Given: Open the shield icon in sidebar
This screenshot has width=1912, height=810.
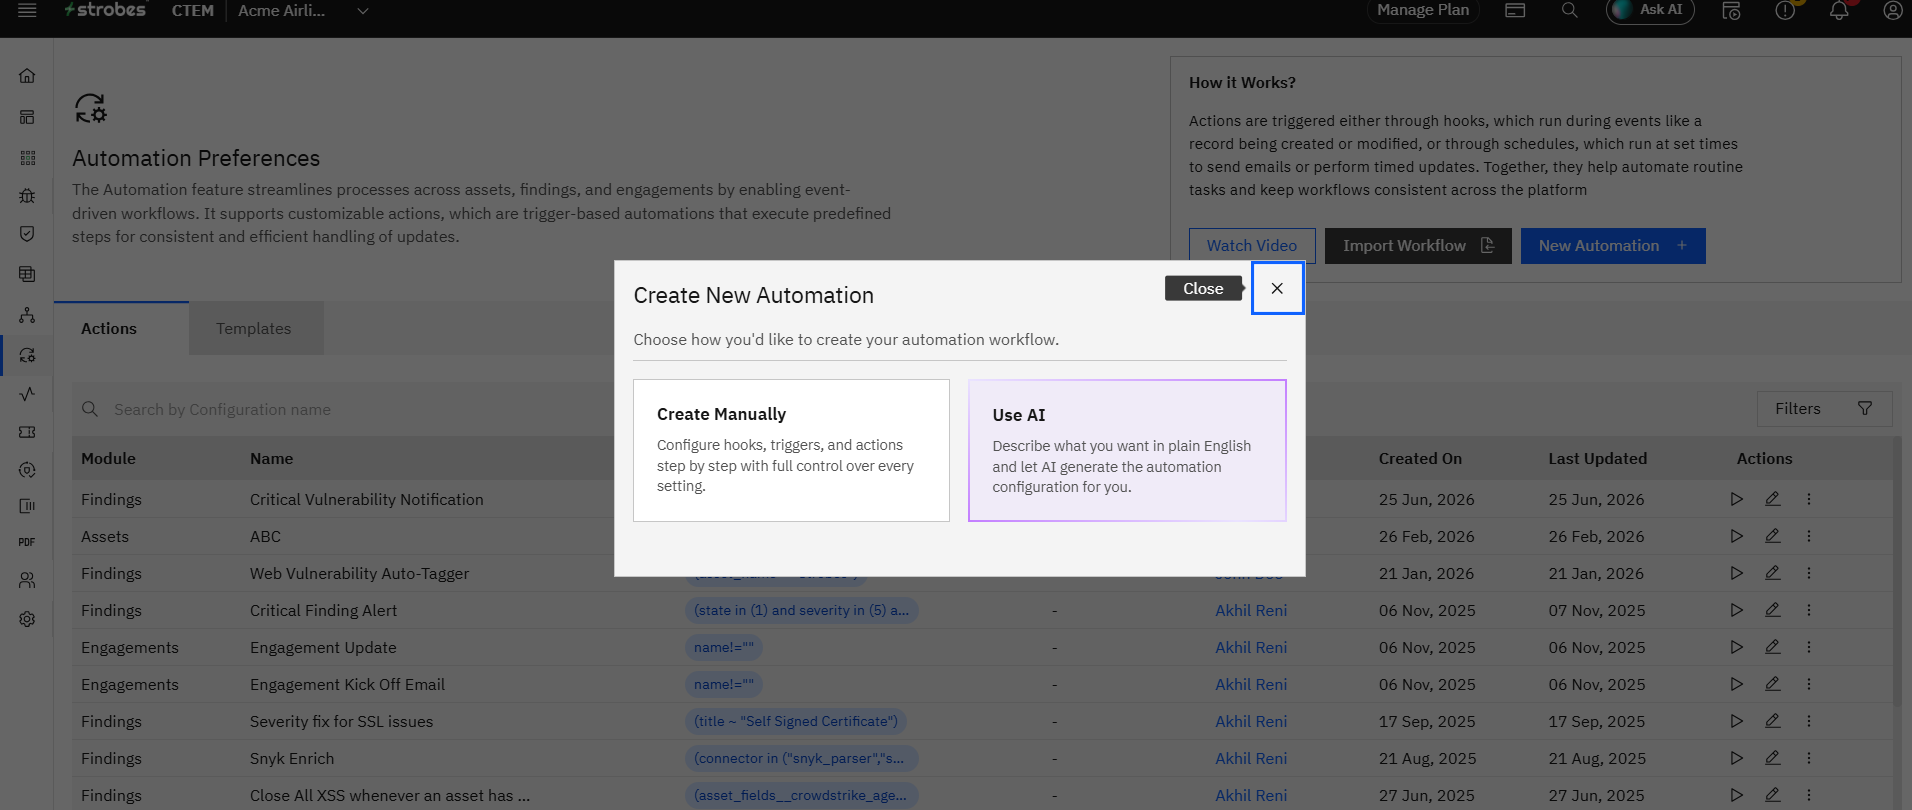Looking at the screenshot, I should click(27, 233).
